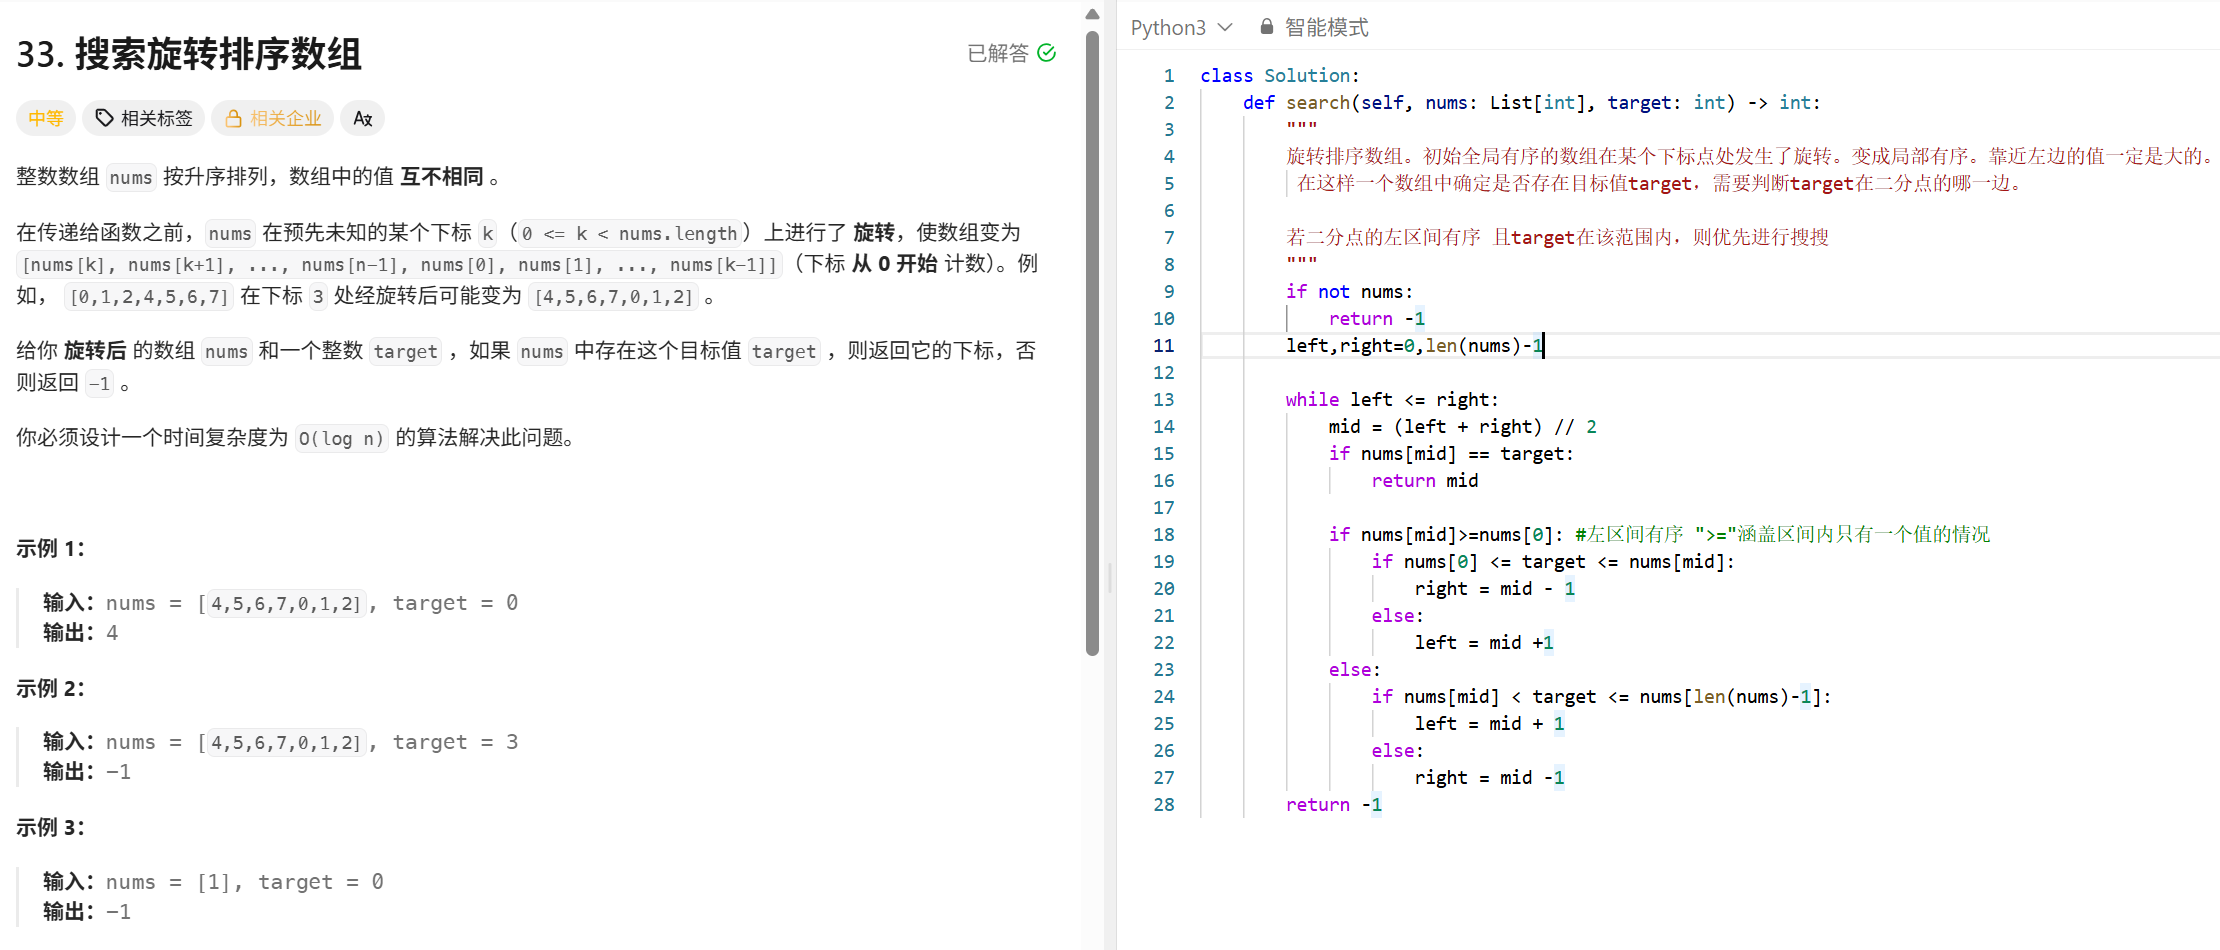2220x950 pixels.
Task: Click the 'mid = (left + right) // 2' line
Action: coord(1462,426)
